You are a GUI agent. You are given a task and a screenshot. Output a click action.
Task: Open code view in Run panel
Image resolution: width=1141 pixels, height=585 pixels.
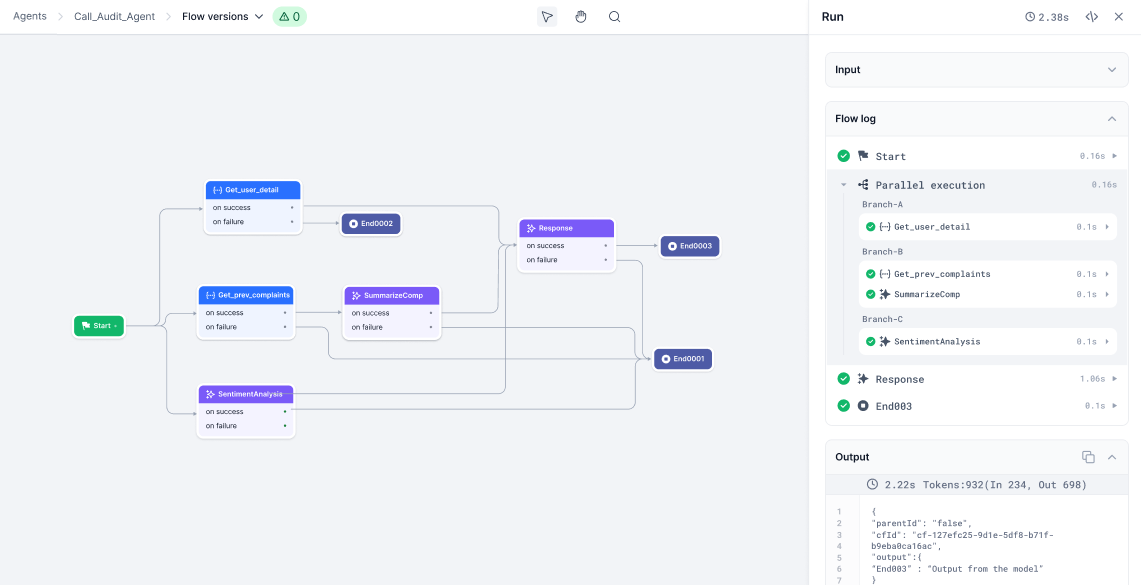coord(1092,17)
